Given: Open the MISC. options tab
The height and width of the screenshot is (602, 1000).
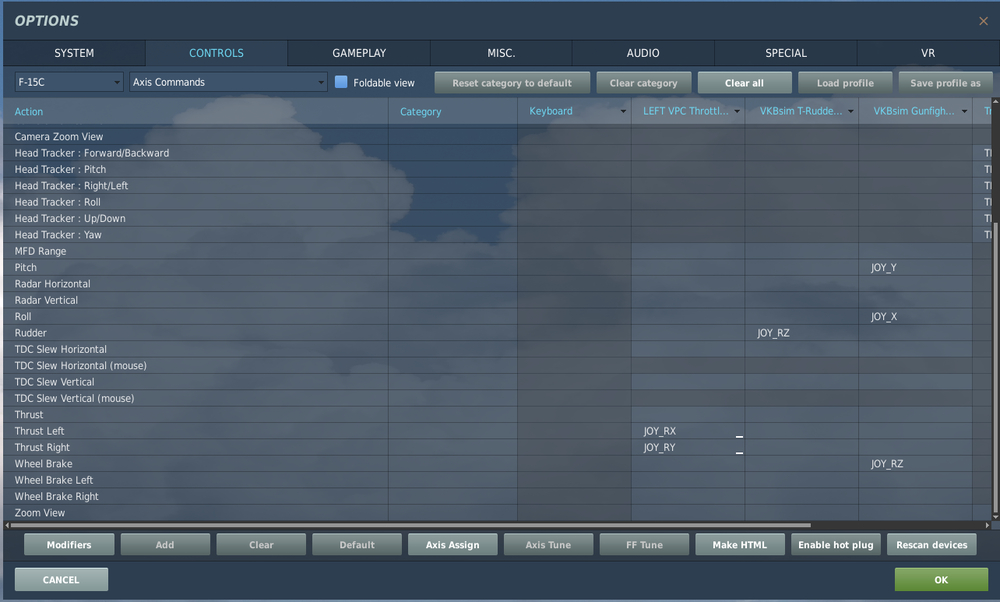Looking at the screenshot, I should point(501,53).
